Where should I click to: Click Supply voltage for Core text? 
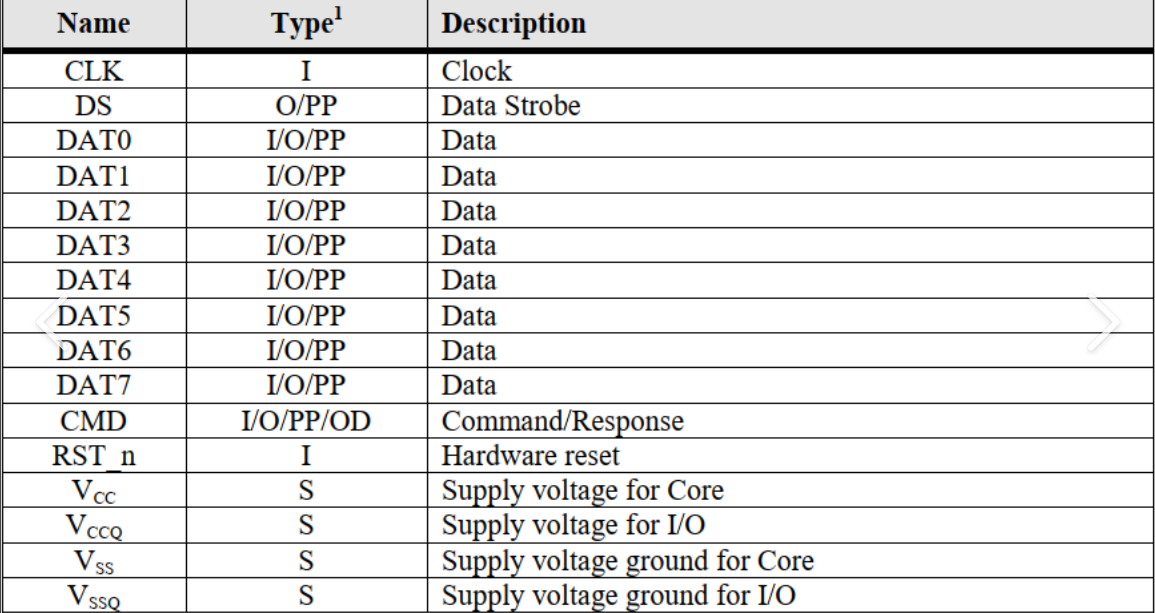click(x=583, y=491)
